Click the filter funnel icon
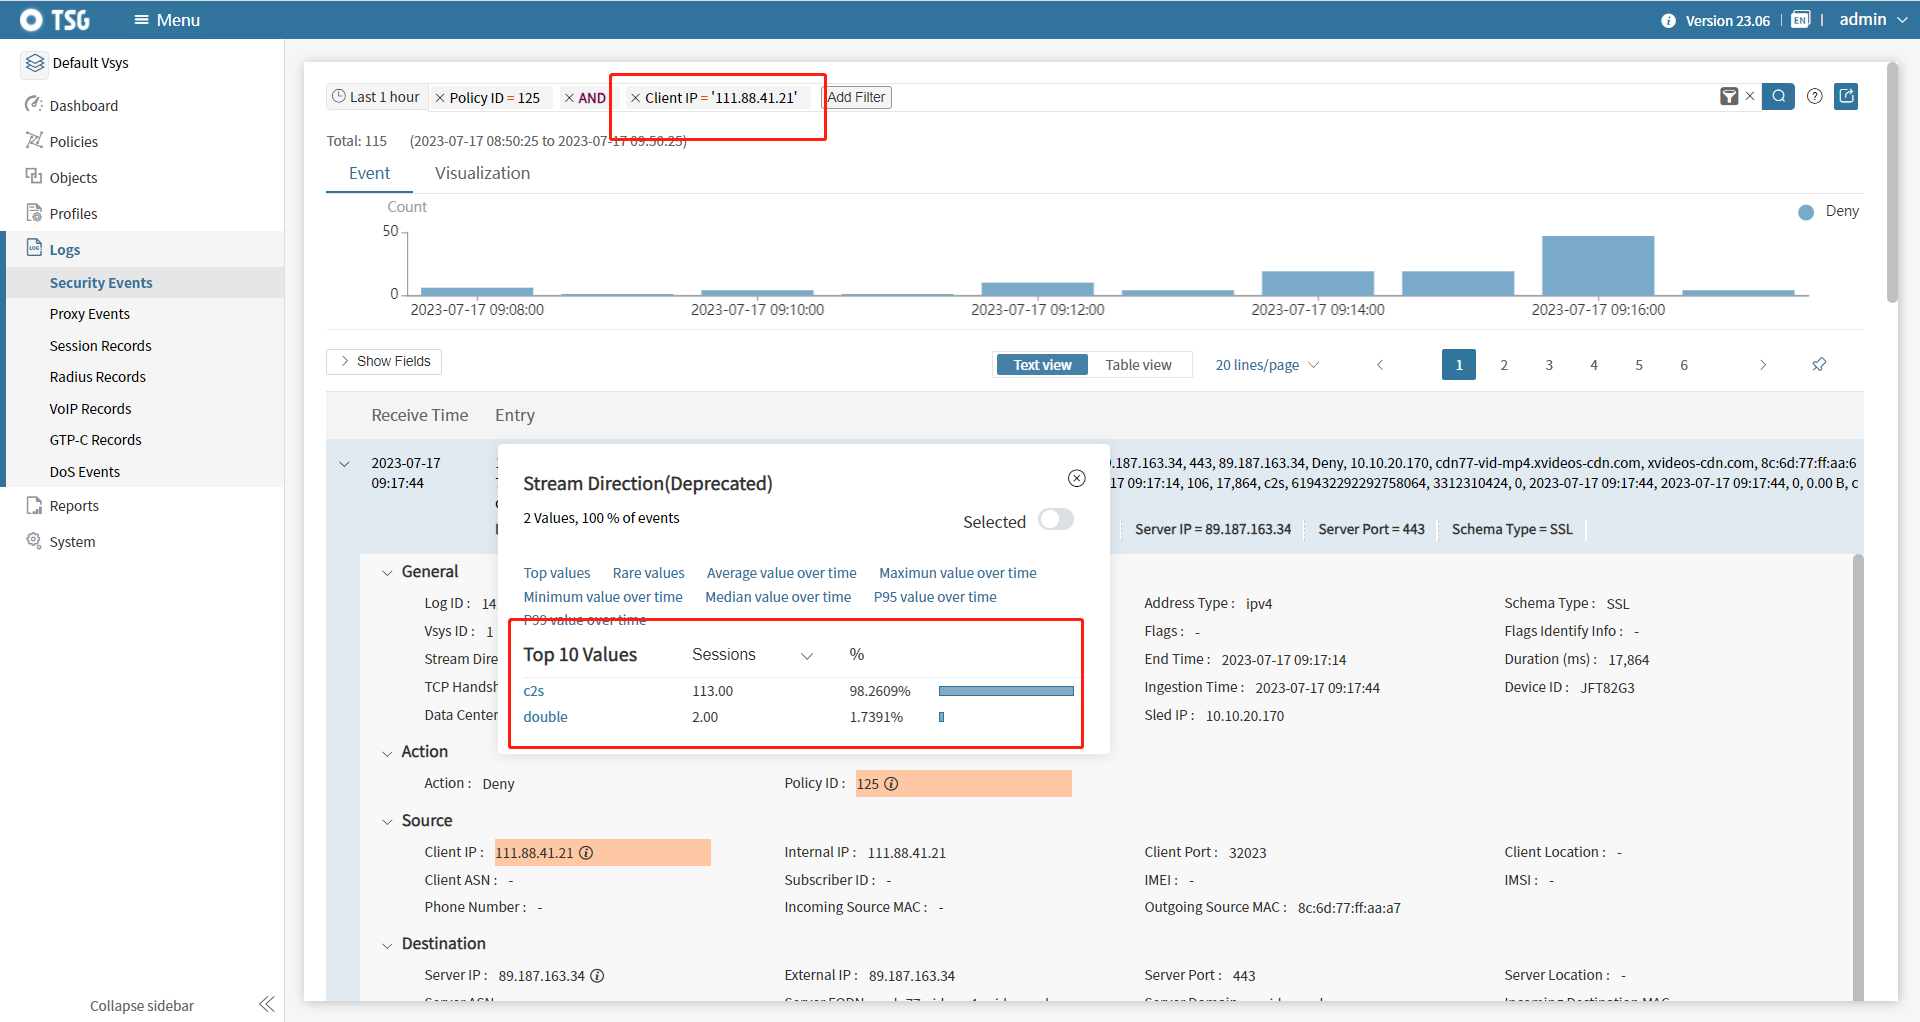1920x1022 pixels. click(x=1728, y=97)
